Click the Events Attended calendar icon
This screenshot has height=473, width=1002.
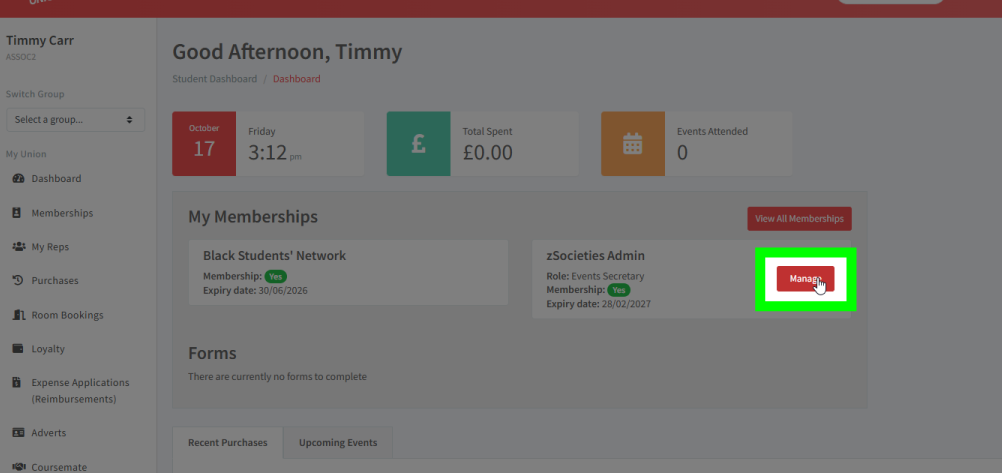click(x=632, y=144)
